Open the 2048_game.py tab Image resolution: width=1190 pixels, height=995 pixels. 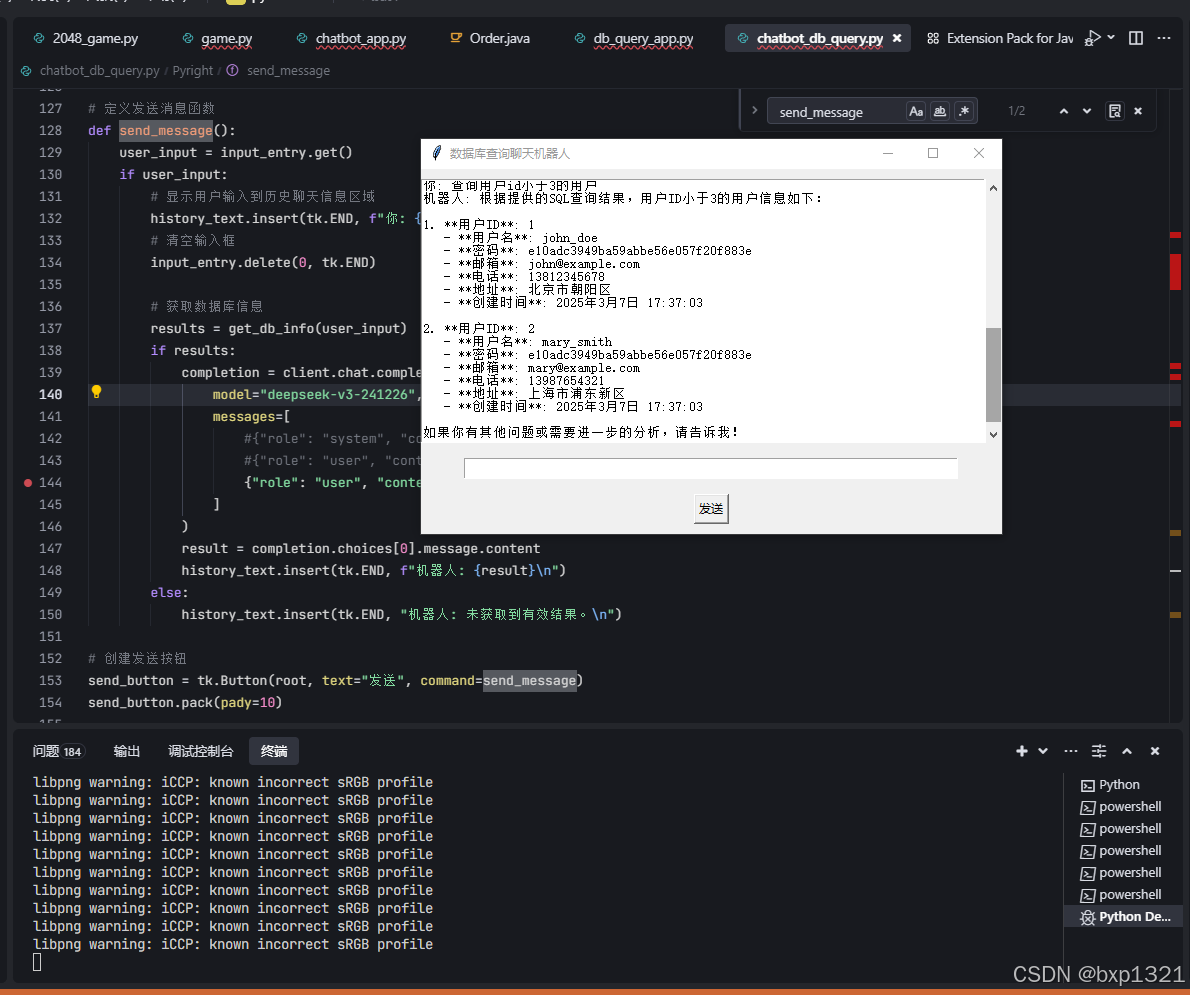pyautogui.click(x=85, y=38)
